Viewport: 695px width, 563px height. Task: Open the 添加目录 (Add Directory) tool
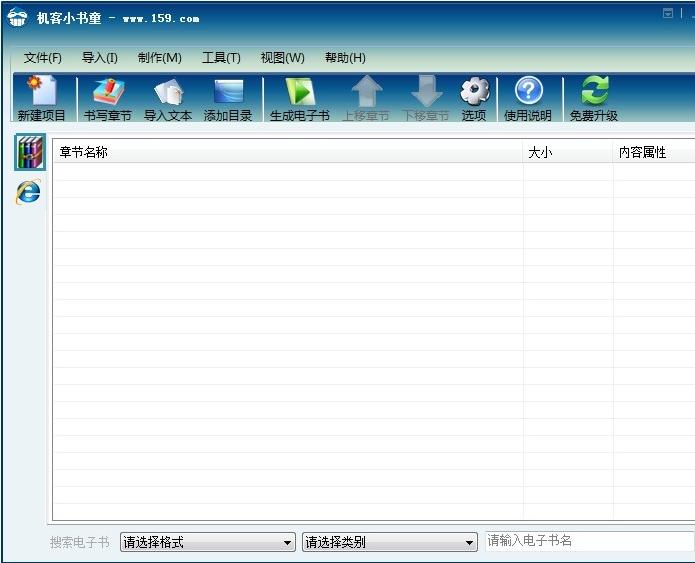(x=228, y=98)
